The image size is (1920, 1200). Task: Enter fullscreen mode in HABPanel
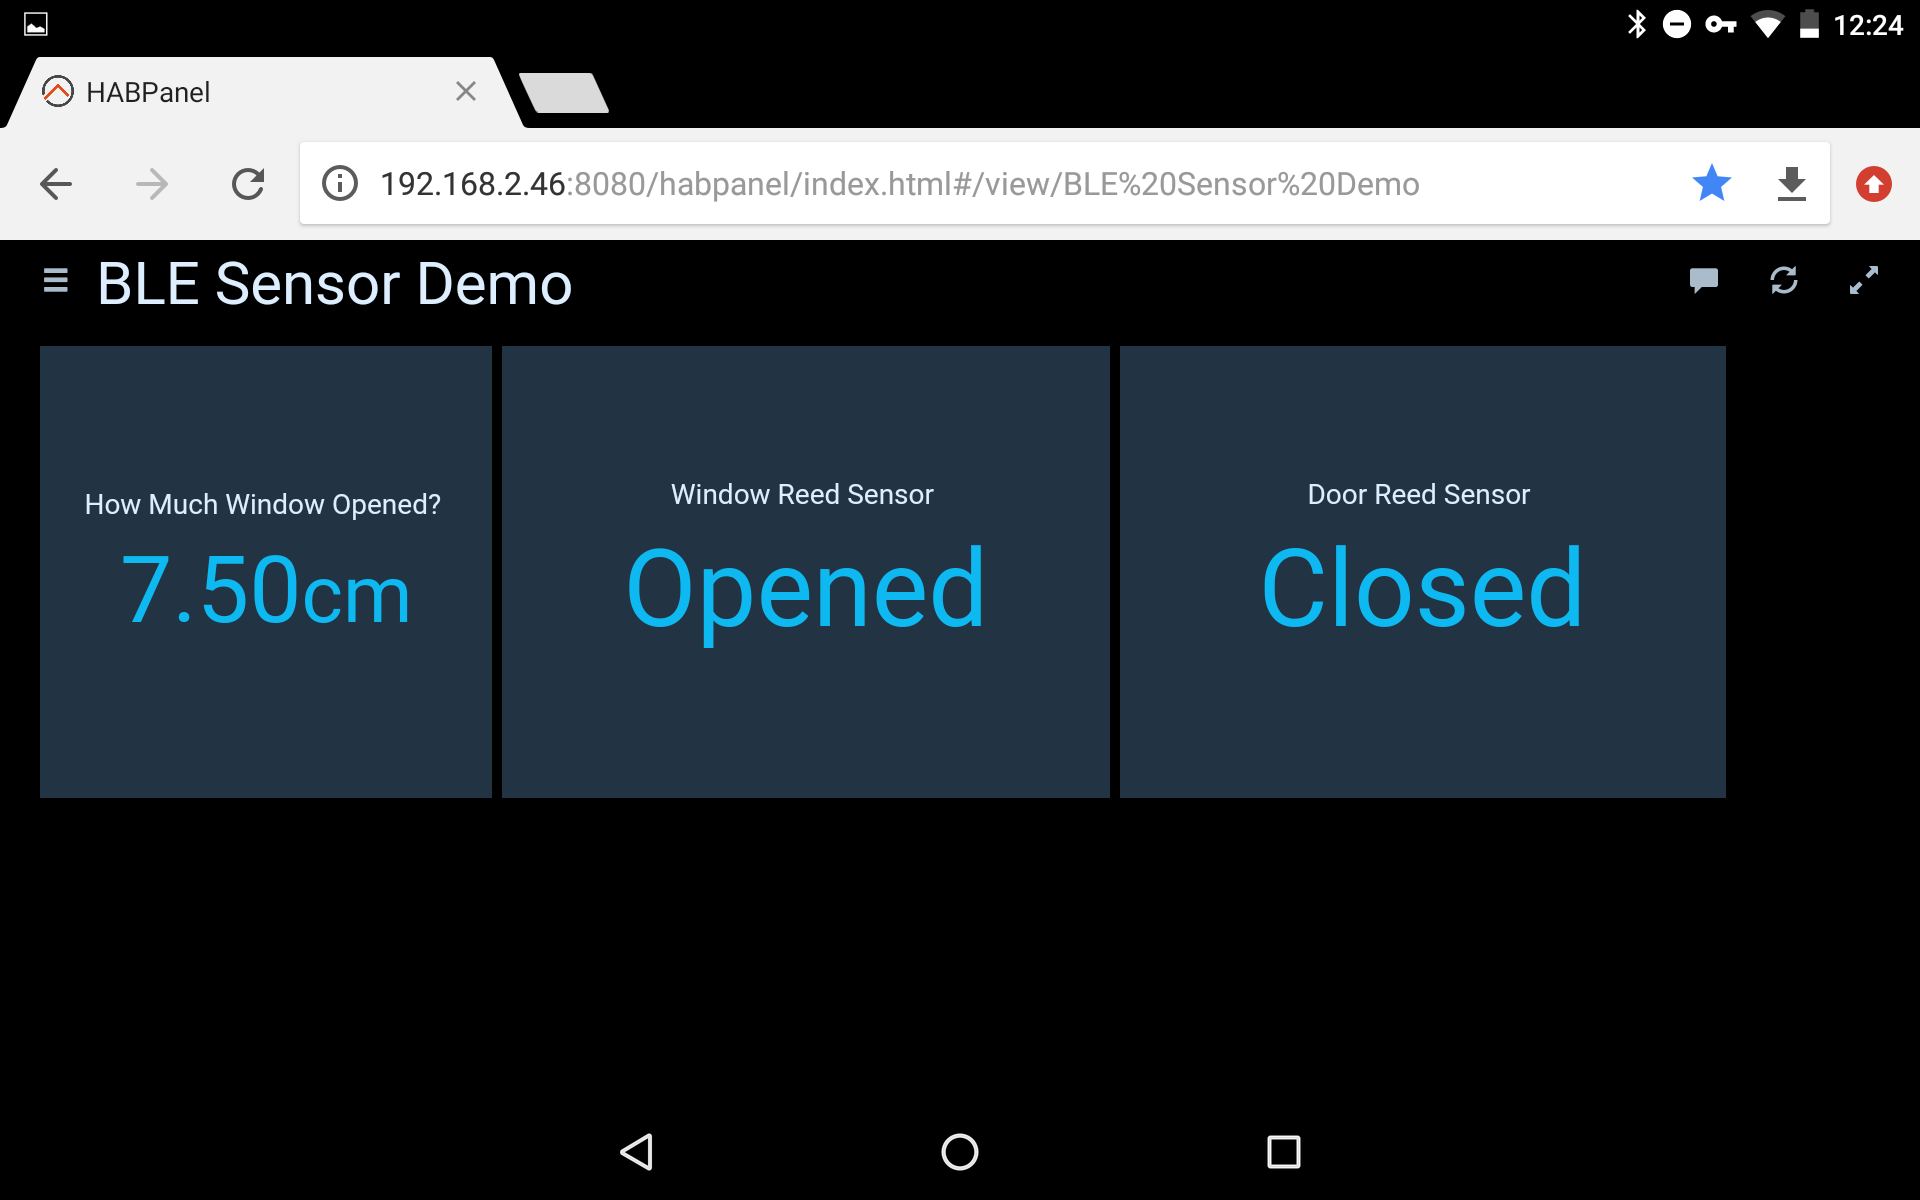point(1864,281)
